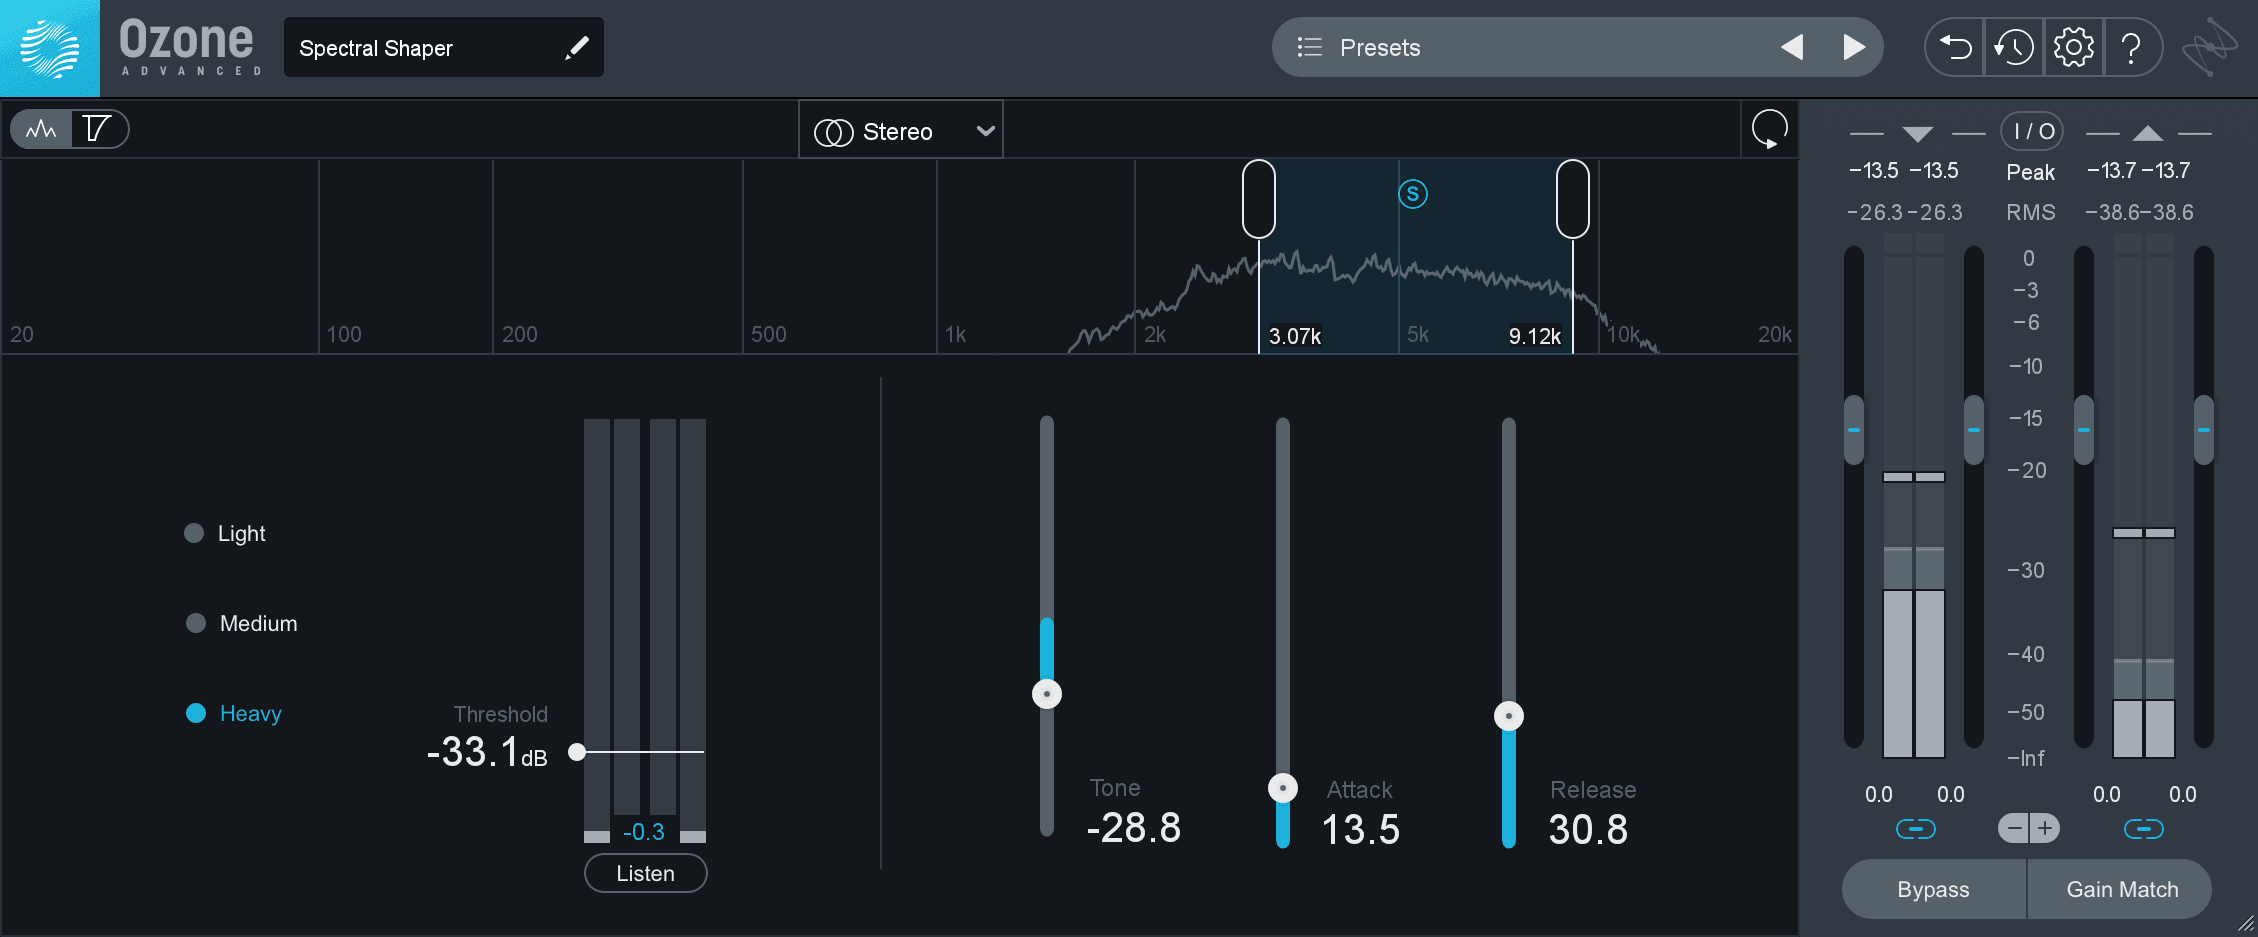Click the left output gain slider handle
Image resolution: width=2258 pixels, height=937 pixels.
2084,430
